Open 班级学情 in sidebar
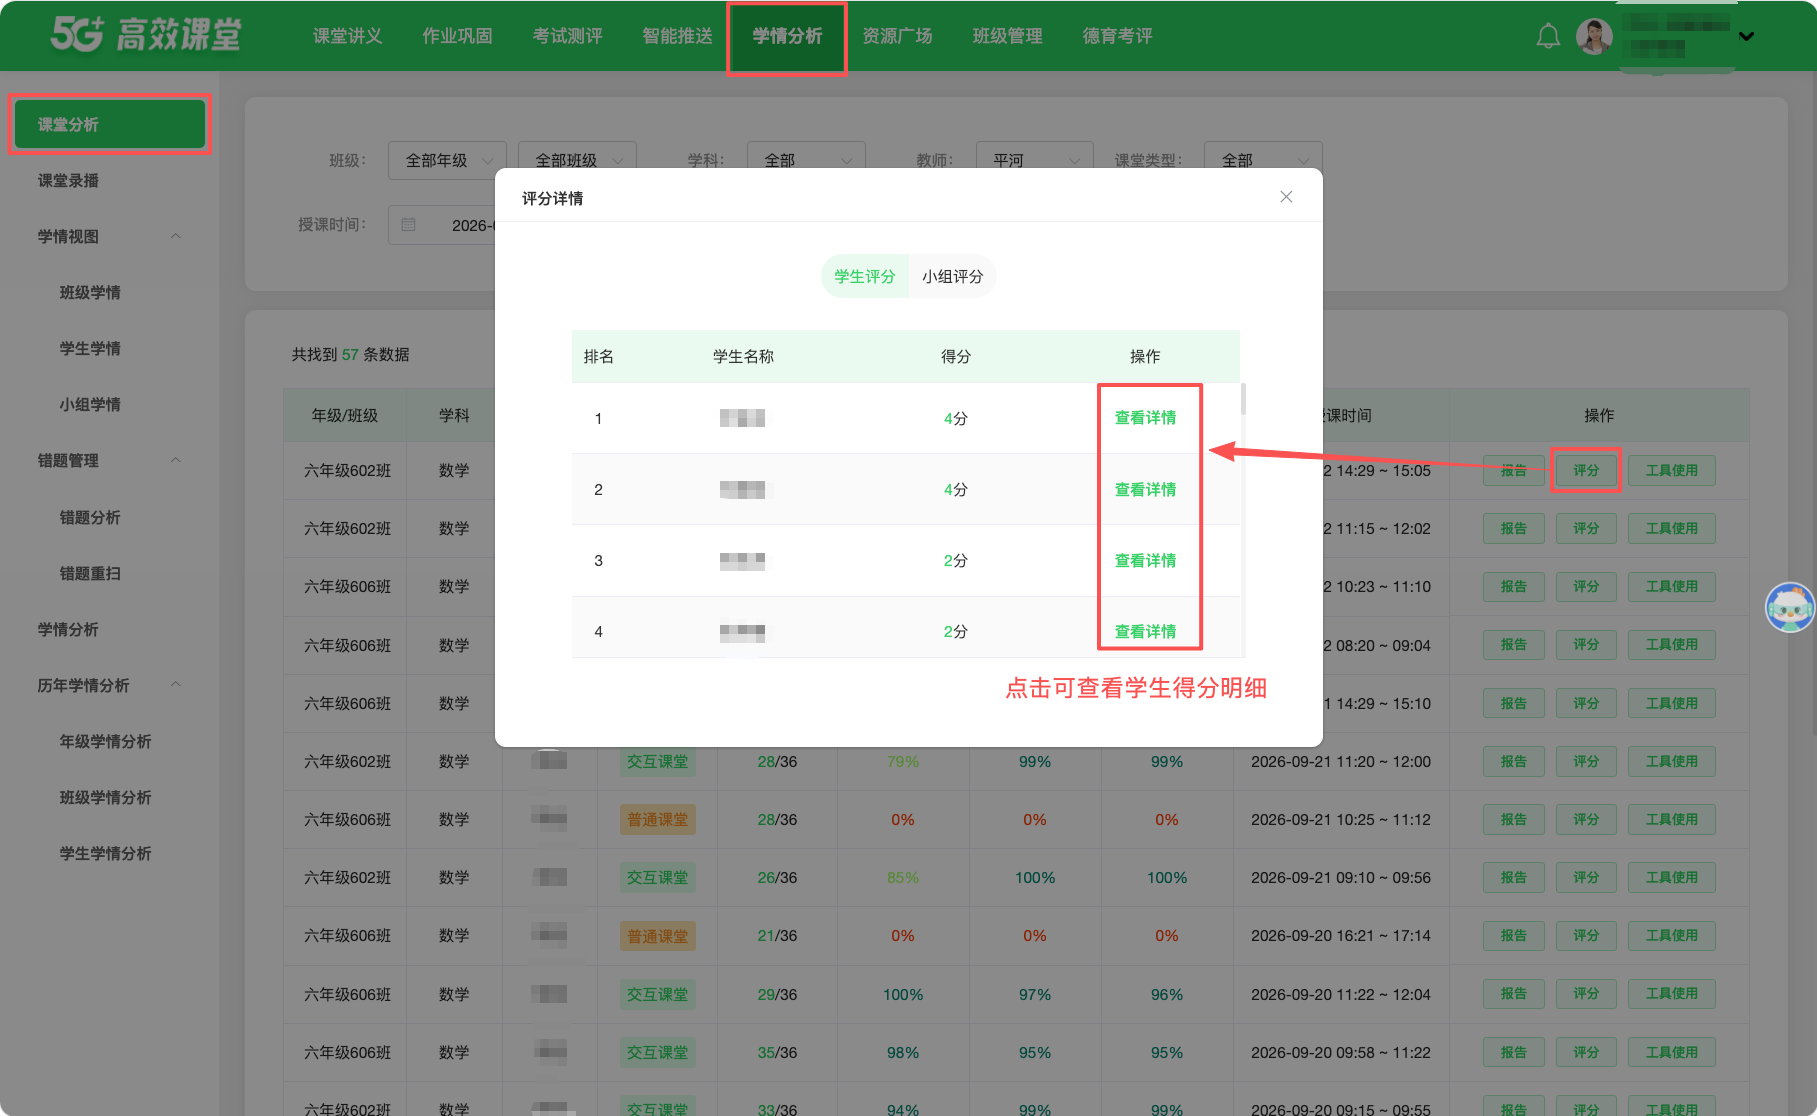This screenshot has height=1116, width=1817. (x=90, y=293)
